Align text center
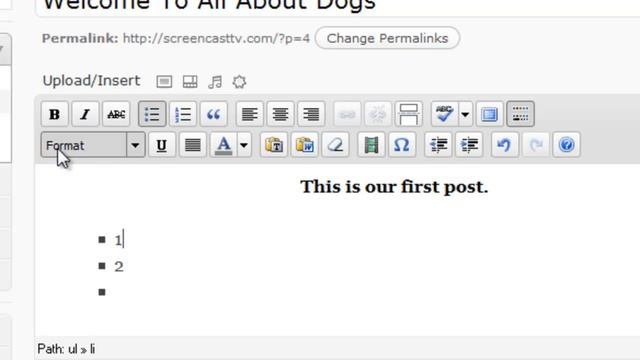 click(280, 114)
